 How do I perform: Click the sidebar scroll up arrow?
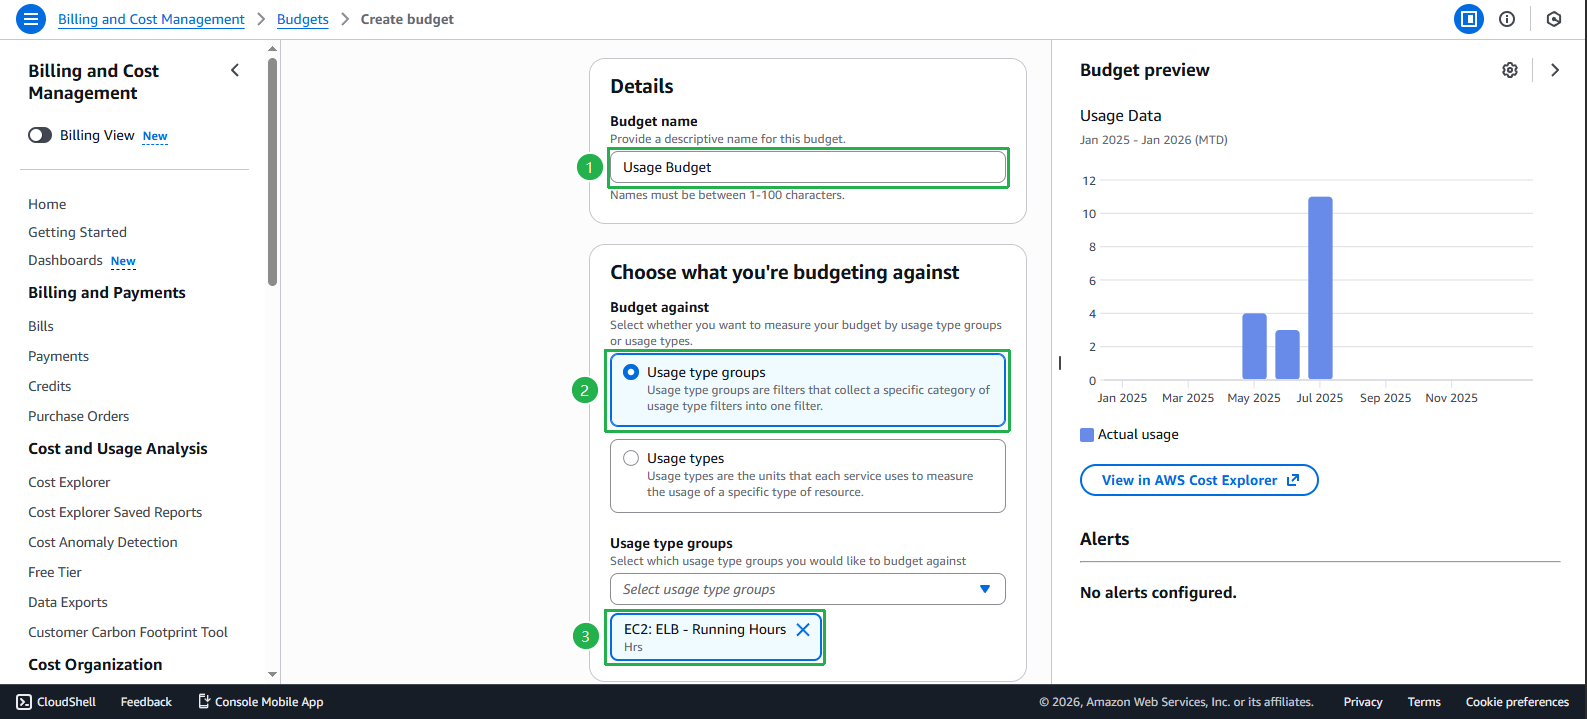click(x=273, y=48)
